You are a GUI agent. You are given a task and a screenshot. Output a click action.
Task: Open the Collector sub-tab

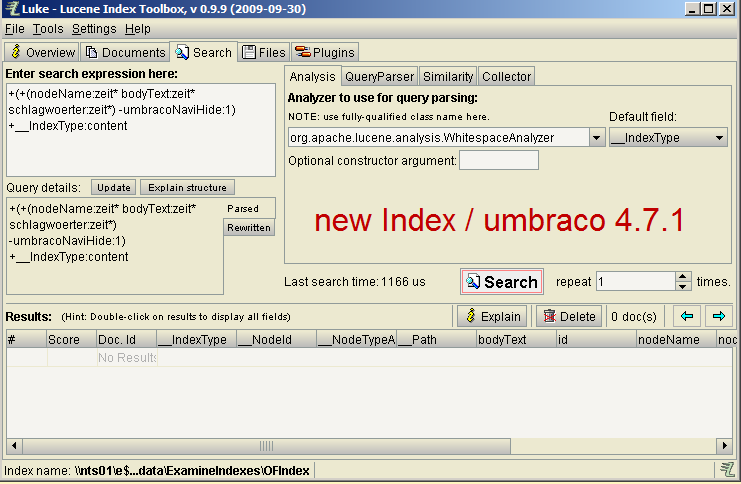pos(507,77)
